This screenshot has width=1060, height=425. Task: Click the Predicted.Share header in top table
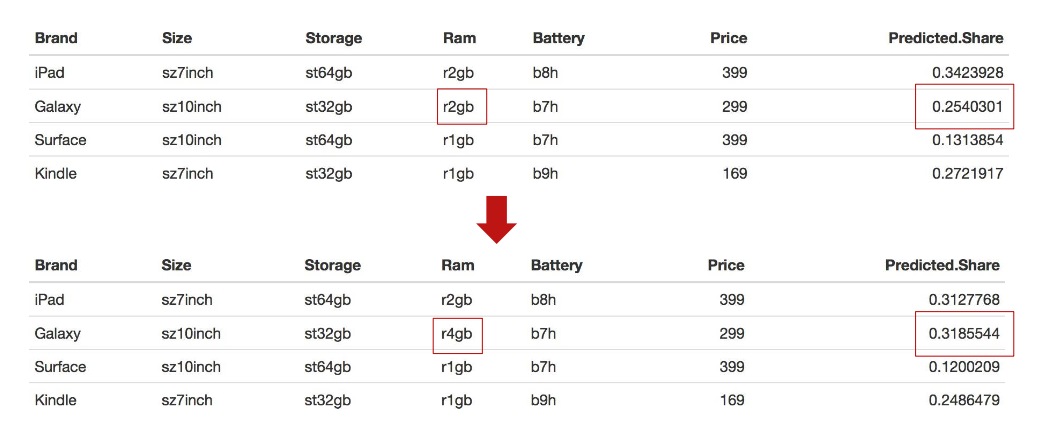(x=945, y=38)
